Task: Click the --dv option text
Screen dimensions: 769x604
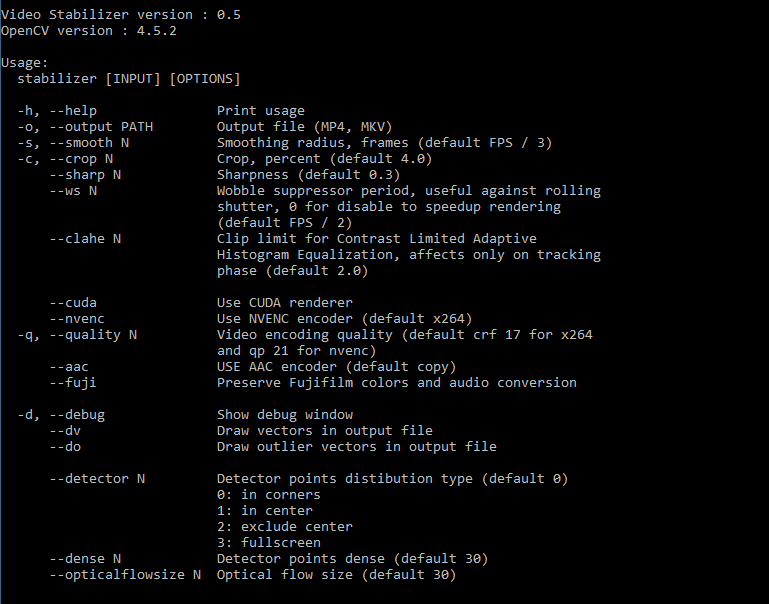Action: pyautogui.click(x=65, y=431)
